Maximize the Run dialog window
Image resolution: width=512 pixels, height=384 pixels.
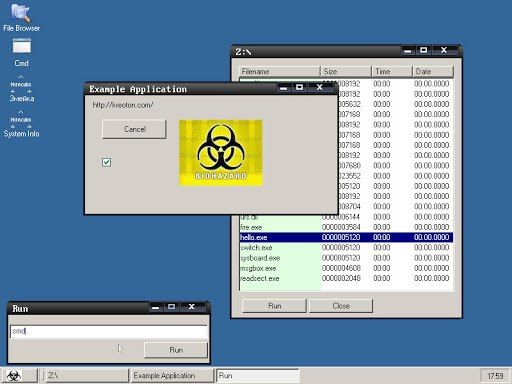[x=171, y=307]
